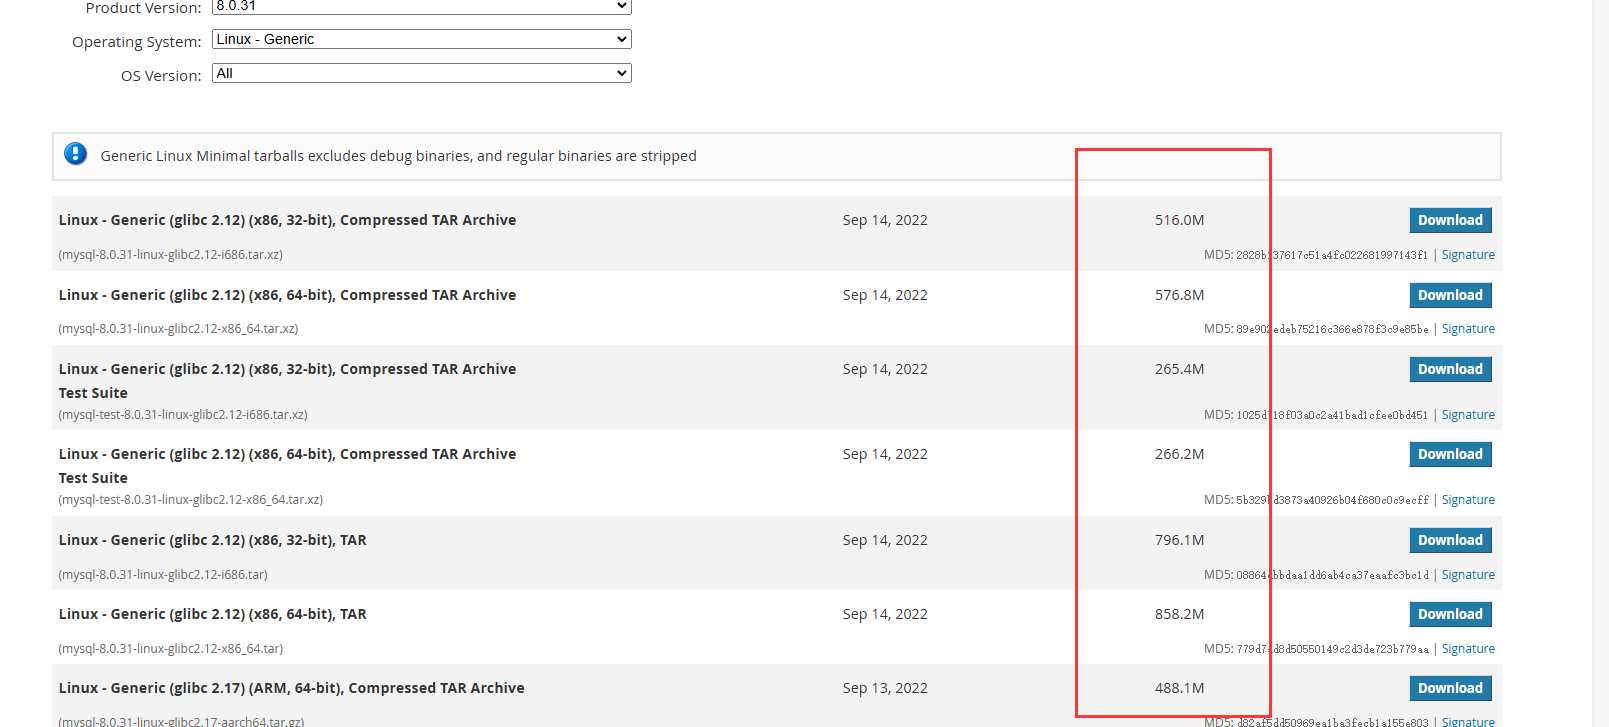Open Signature link for 64-bit Test Suite
Screen dimensions: 1609x727
1468,500
